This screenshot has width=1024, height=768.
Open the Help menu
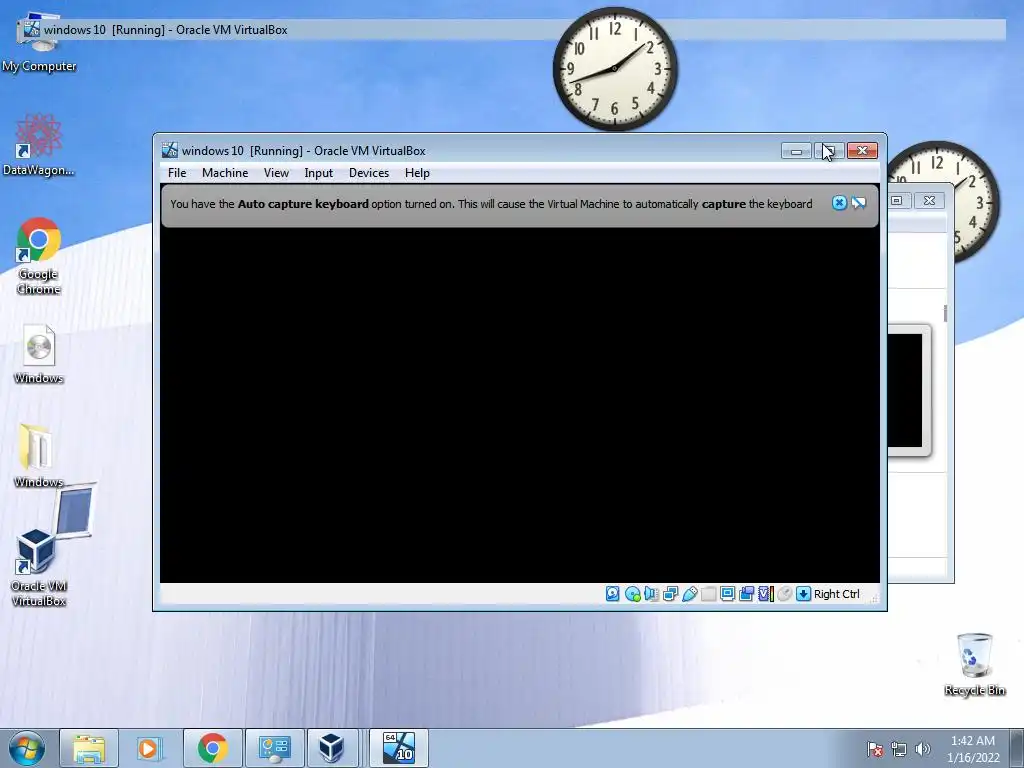pyautogui.click(x=417, y=173)
